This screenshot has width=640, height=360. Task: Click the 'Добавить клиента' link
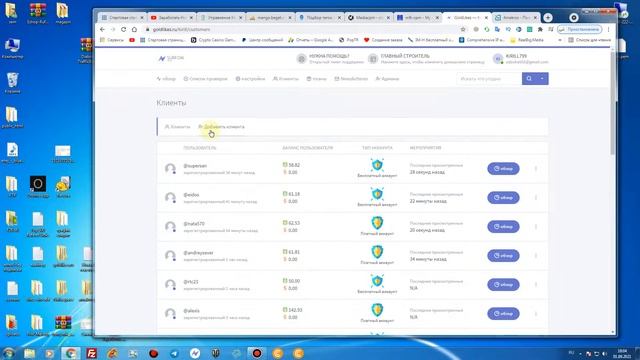(x=221, y=127)
